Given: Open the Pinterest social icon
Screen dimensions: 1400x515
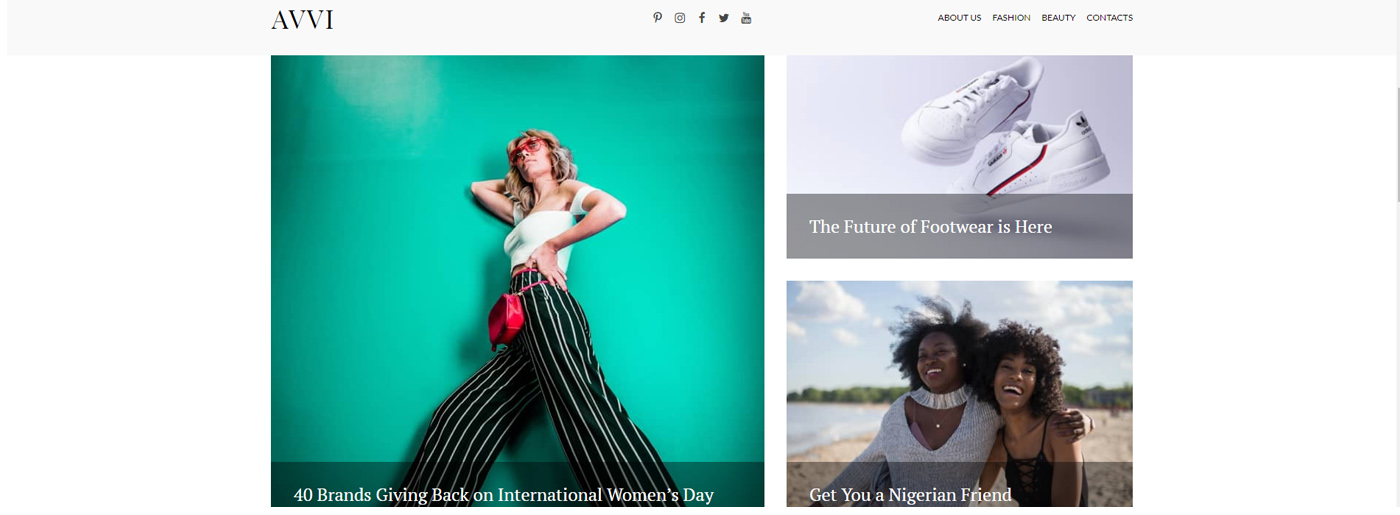Looking at the screenshot, I should tap(657, 18).
